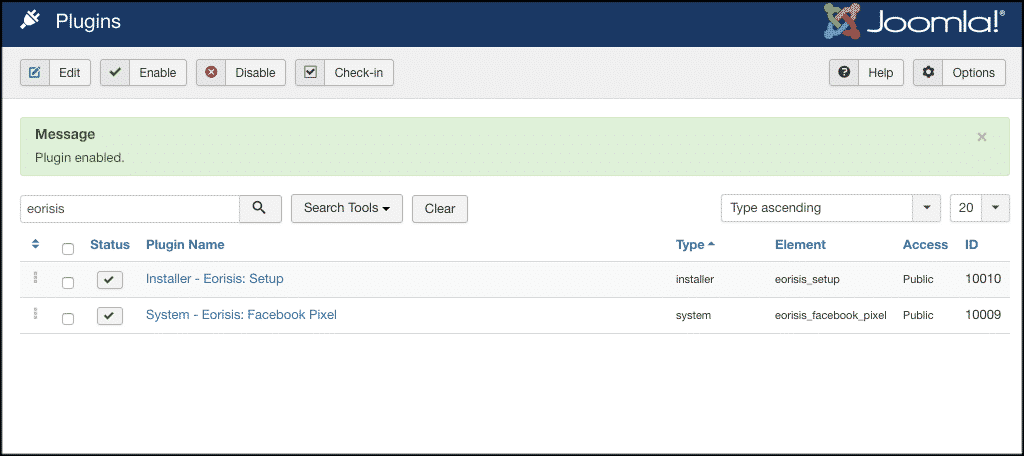This screenshot has height=456, width=1024.
Task: Open the sort dropdown arrow button
Action: pyautogui.click(x=927, y=208)
